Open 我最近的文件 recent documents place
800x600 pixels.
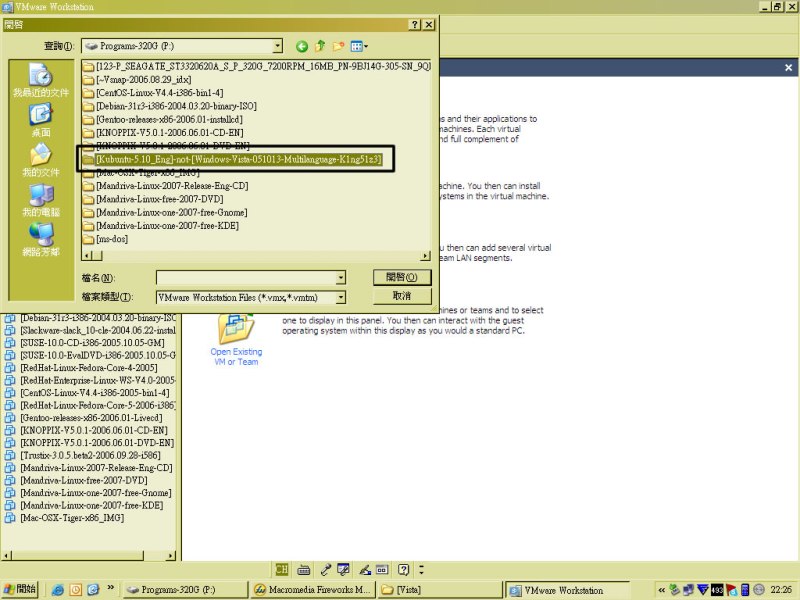pyautogui.click(x=41, y=80)
